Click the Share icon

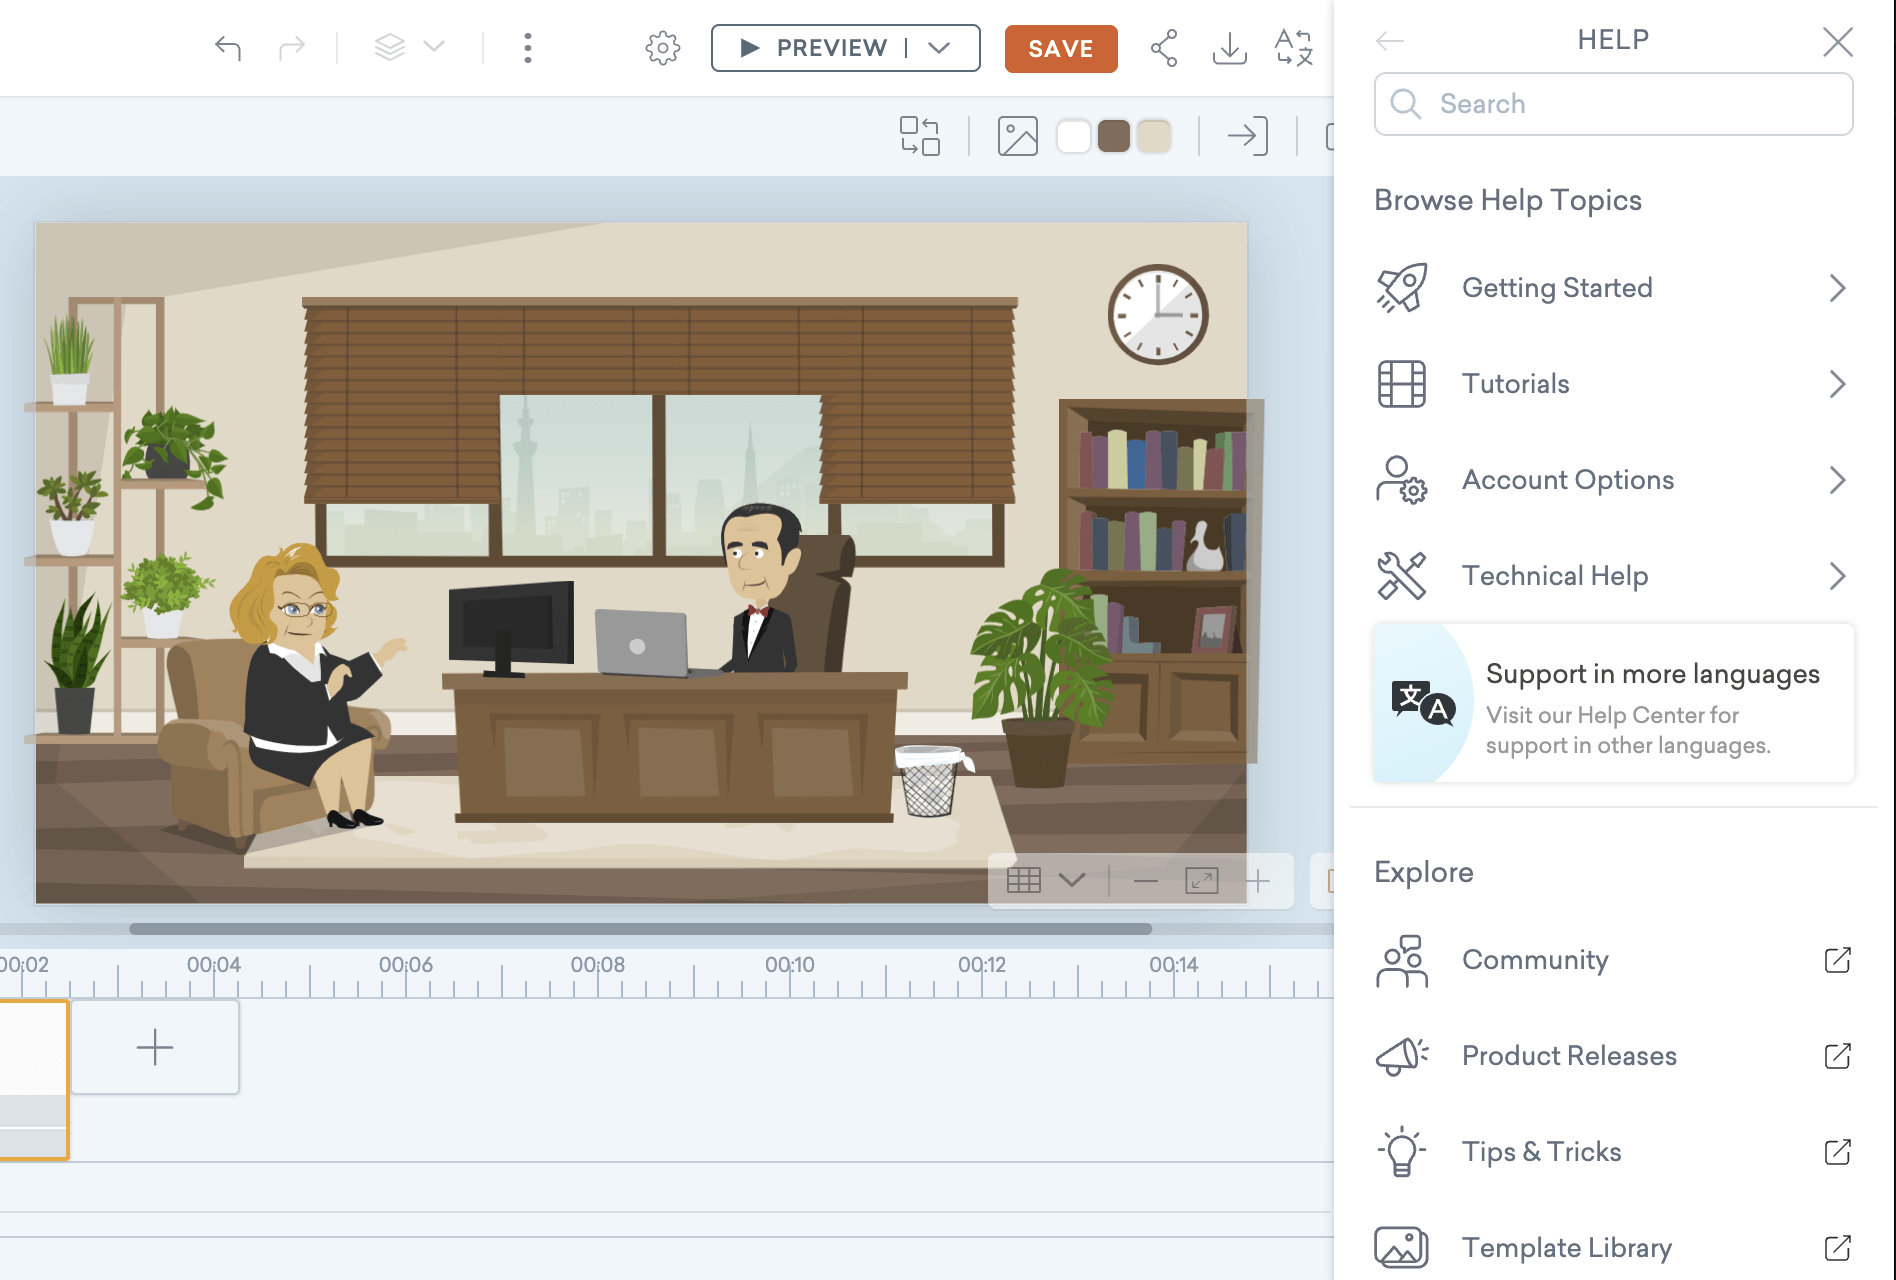pos(1163,47)
